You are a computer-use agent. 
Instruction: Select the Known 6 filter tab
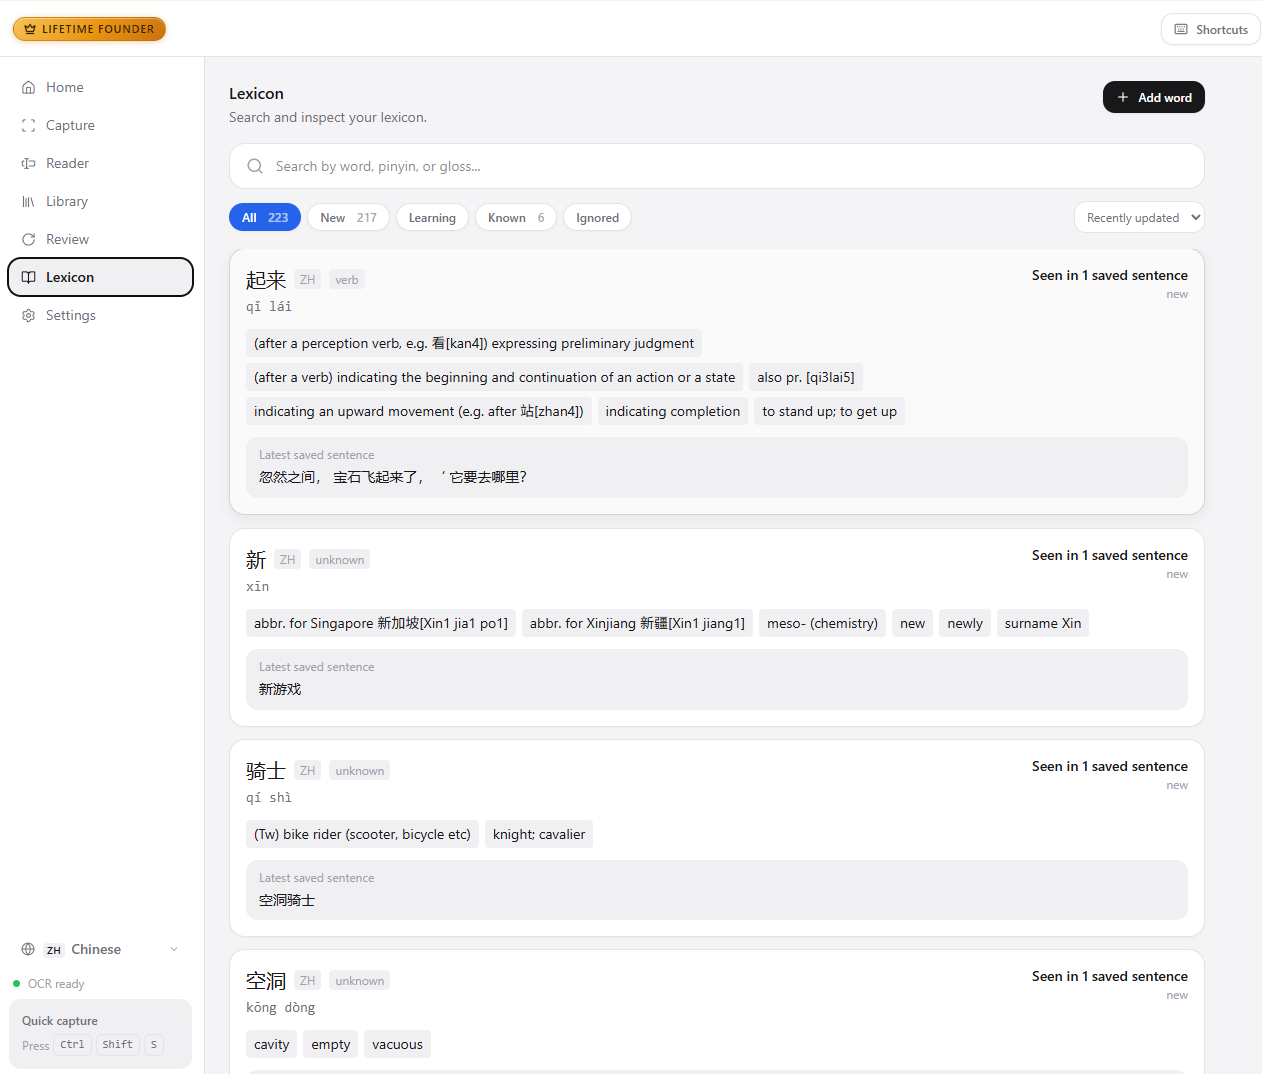[x=516, y=217]
